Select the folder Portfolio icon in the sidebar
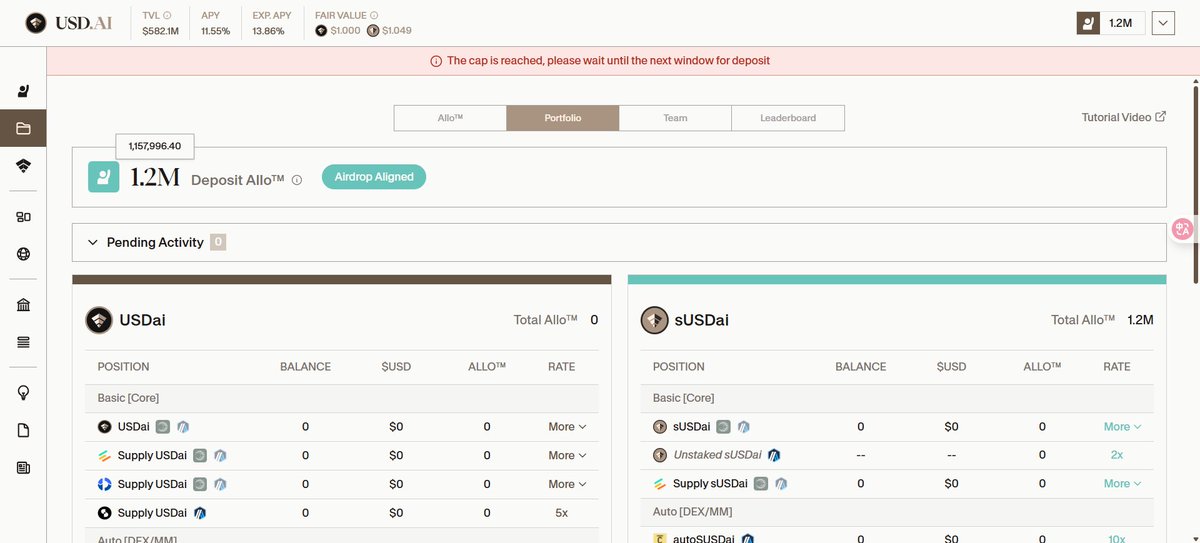Screen dimensions: 1200x543 23,128
